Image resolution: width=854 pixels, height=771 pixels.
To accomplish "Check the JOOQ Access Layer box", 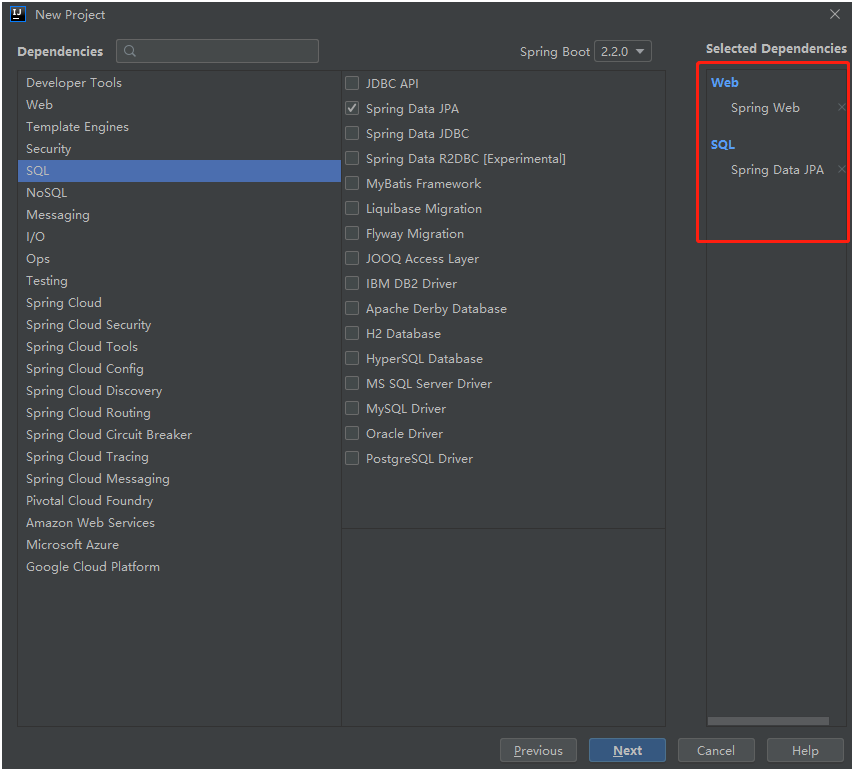I will [x=352, y=258].
